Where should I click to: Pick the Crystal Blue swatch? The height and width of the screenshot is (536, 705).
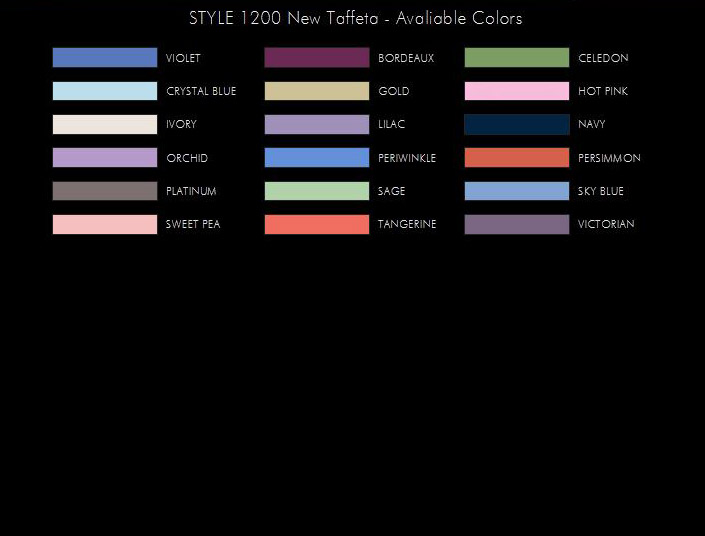105,91
